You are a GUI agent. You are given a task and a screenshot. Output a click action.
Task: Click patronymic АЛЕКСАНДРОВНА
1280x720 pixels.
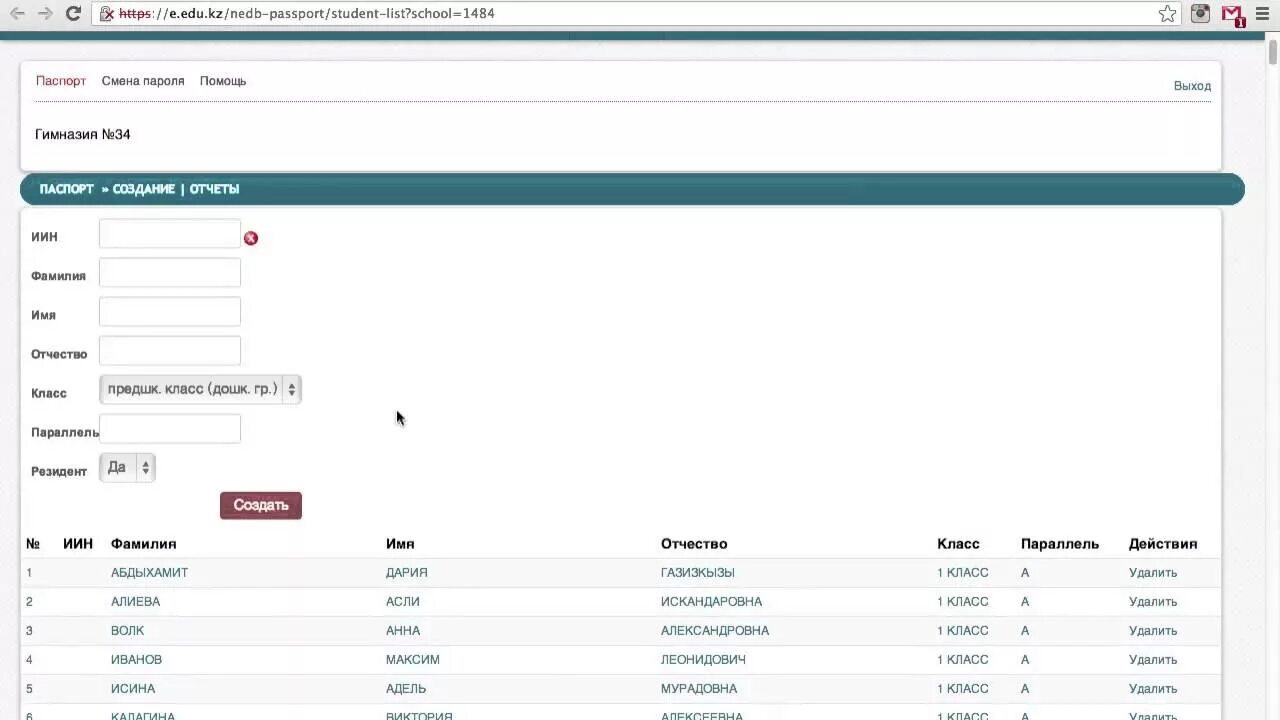[715, 631]
